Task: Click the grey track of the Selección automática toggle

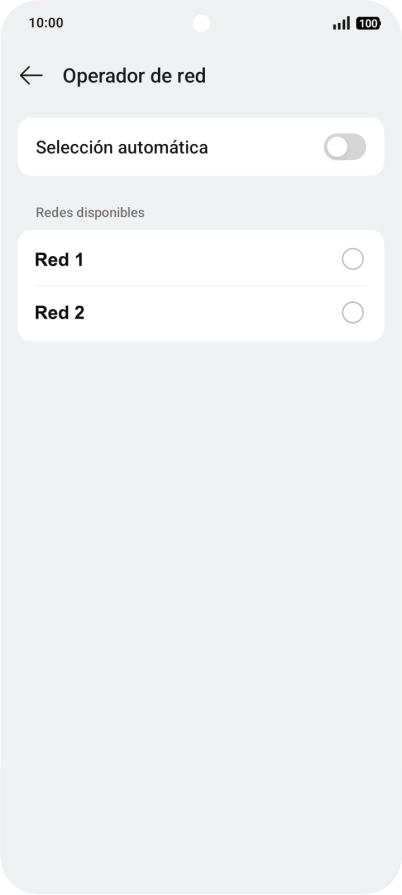Action: pyautogui.click(x=358, y=147)
